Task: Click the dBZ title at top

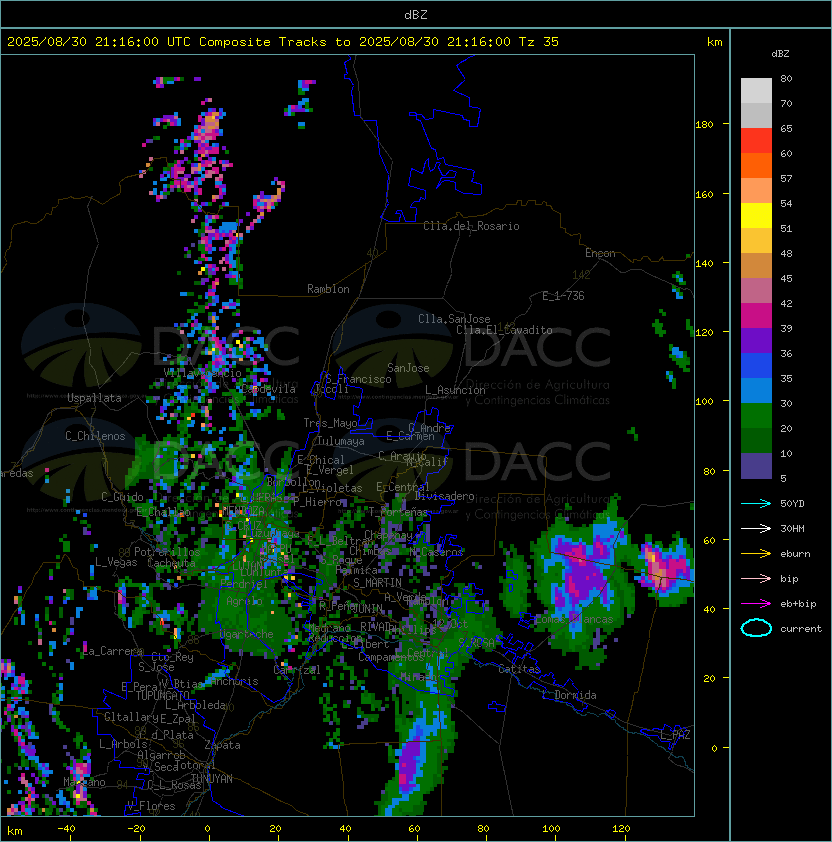Action: pos(416,15)
